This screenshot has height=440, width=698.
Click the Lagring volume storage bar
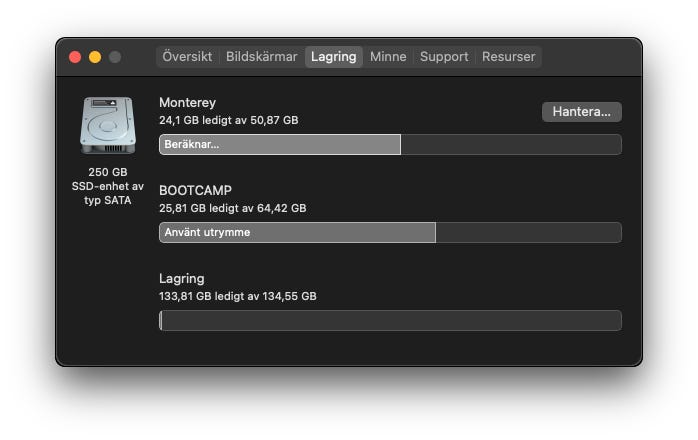point(390,321)
